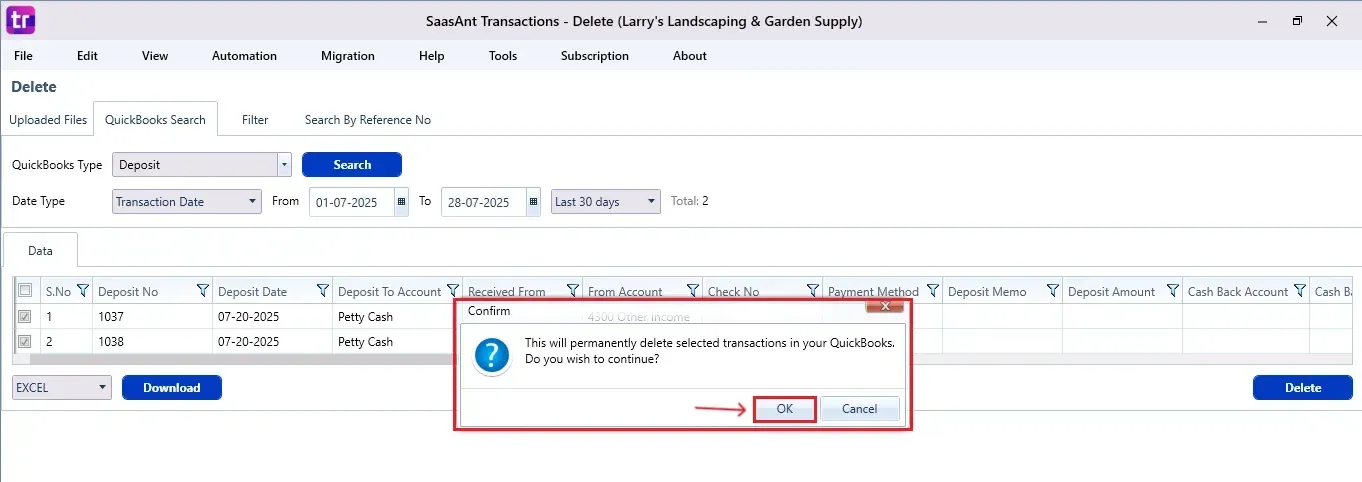Filter the S.No column
1362x482 pixels.
click(83, 291)
